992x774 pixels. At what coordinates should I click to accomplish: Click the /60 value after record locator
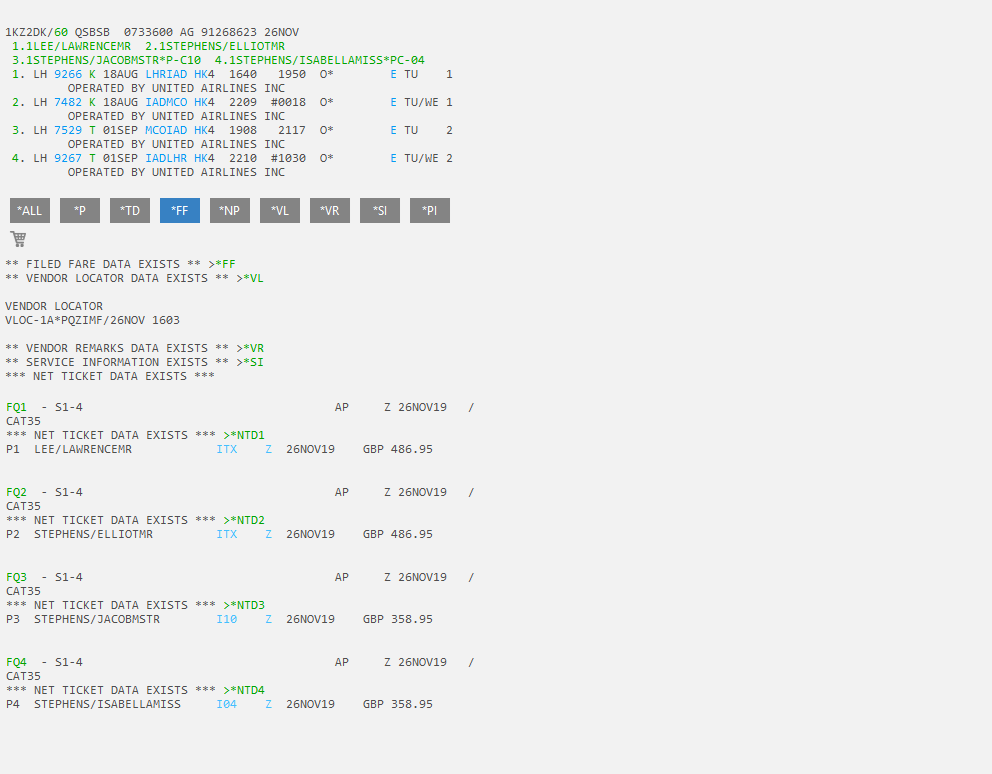click(x=58, y=32)
